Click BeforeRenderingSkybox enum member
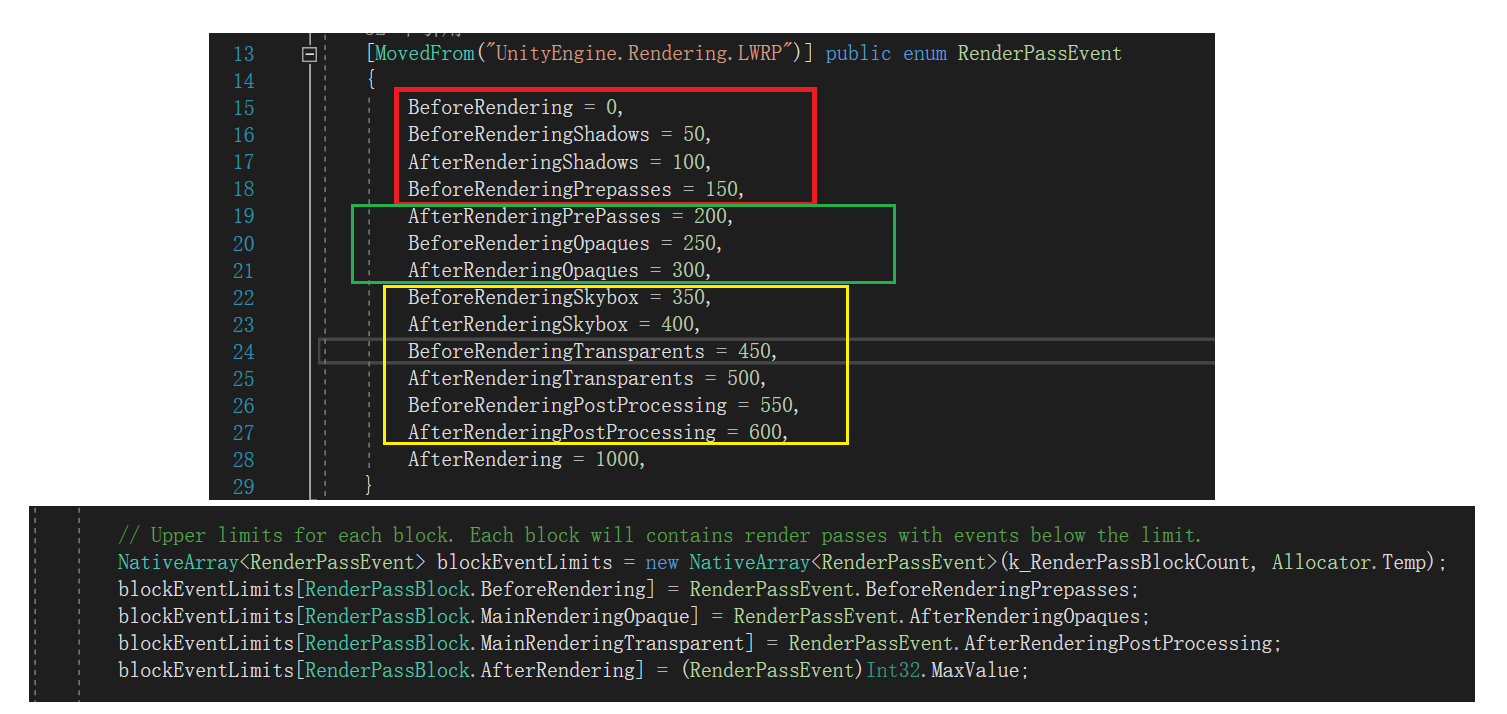The width and height of the screenshot is (1507, 714). 523,298
